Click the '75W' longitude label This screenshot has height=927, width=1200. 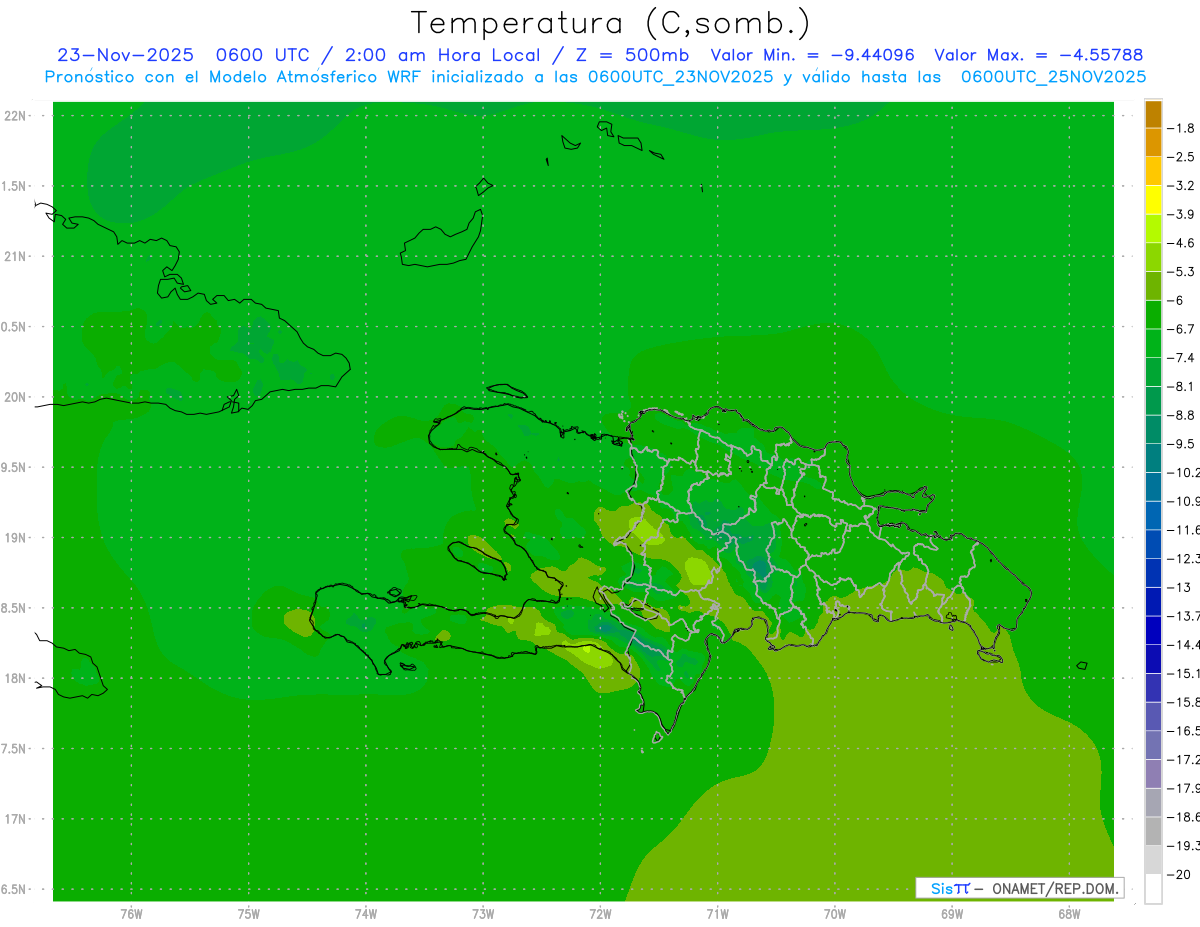point(249,913)
